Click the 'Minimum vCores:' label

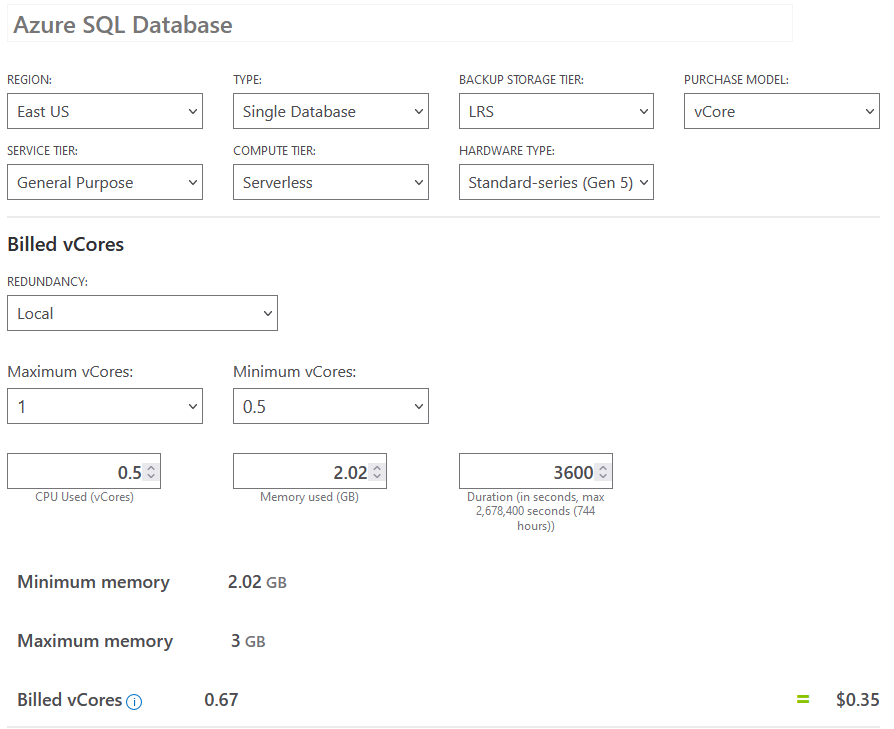click(295, 372)
